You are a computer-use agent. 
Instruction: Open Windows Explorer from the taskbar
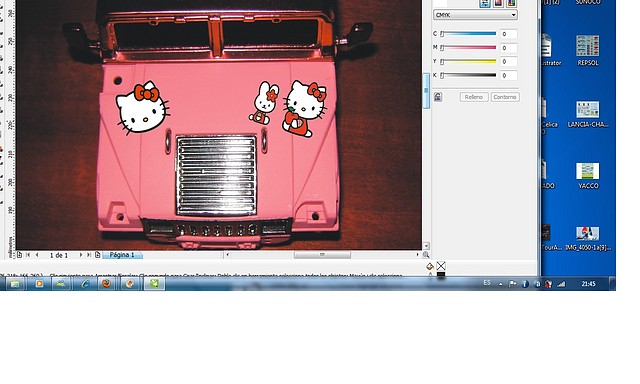tap(15, 284)
